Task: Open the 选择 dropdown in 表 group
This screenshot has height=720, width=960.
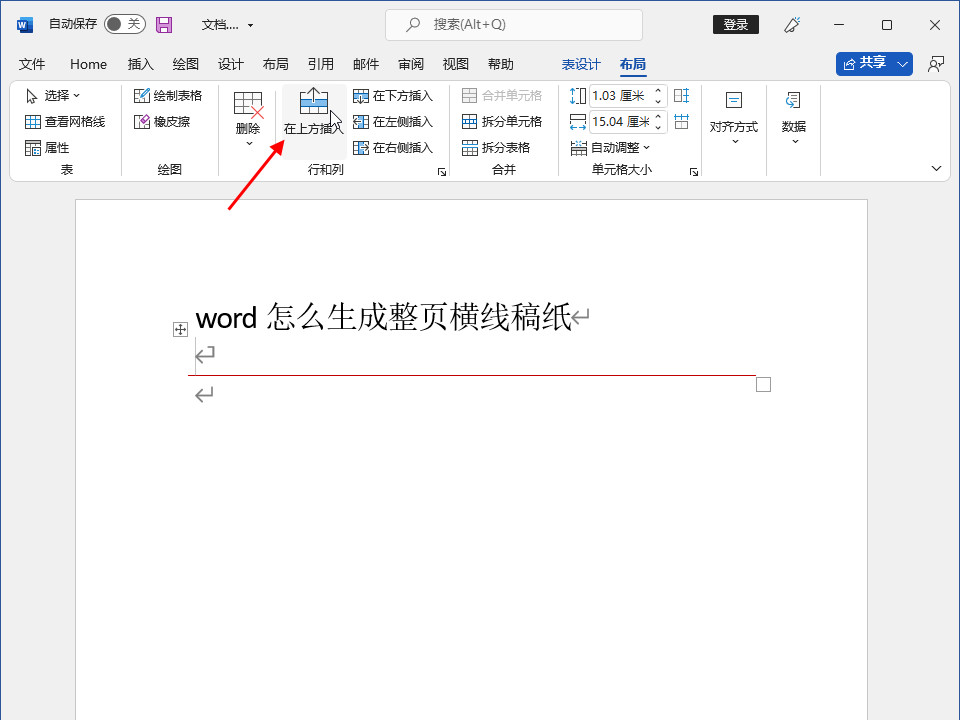Action: coord(53,96)
